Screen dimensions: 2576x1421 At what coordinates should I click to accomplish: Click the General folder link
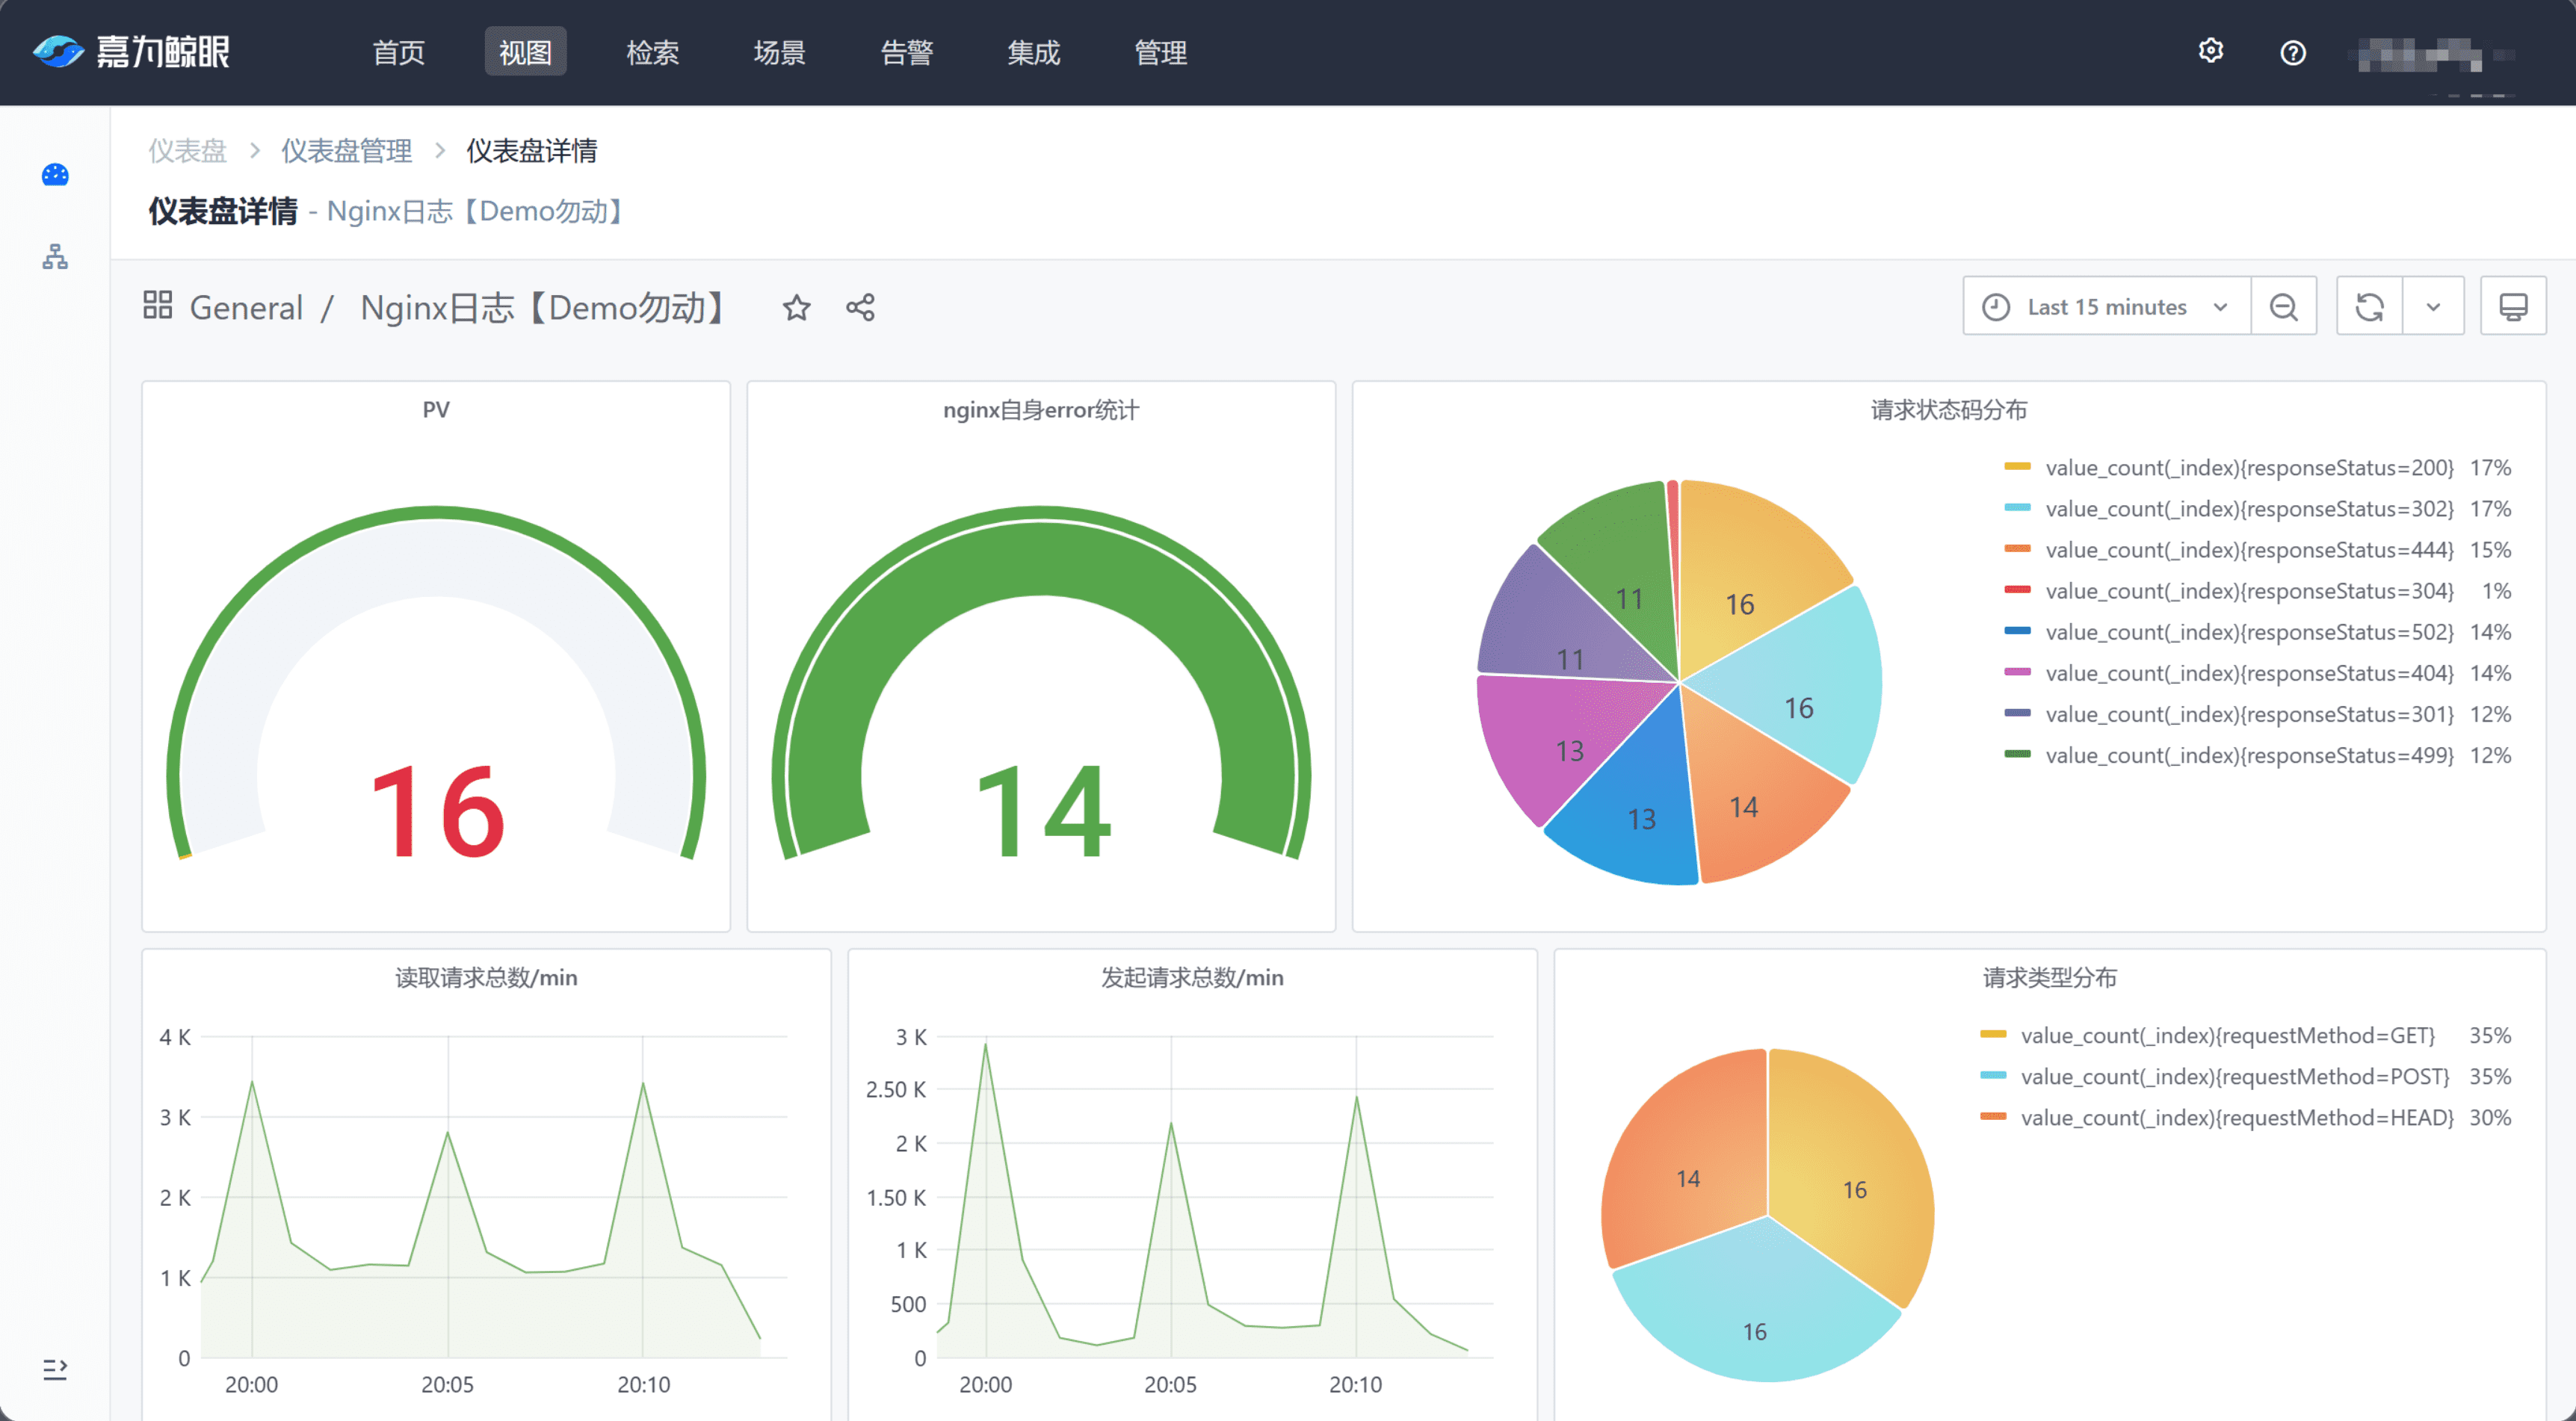(x=246, y=308)
